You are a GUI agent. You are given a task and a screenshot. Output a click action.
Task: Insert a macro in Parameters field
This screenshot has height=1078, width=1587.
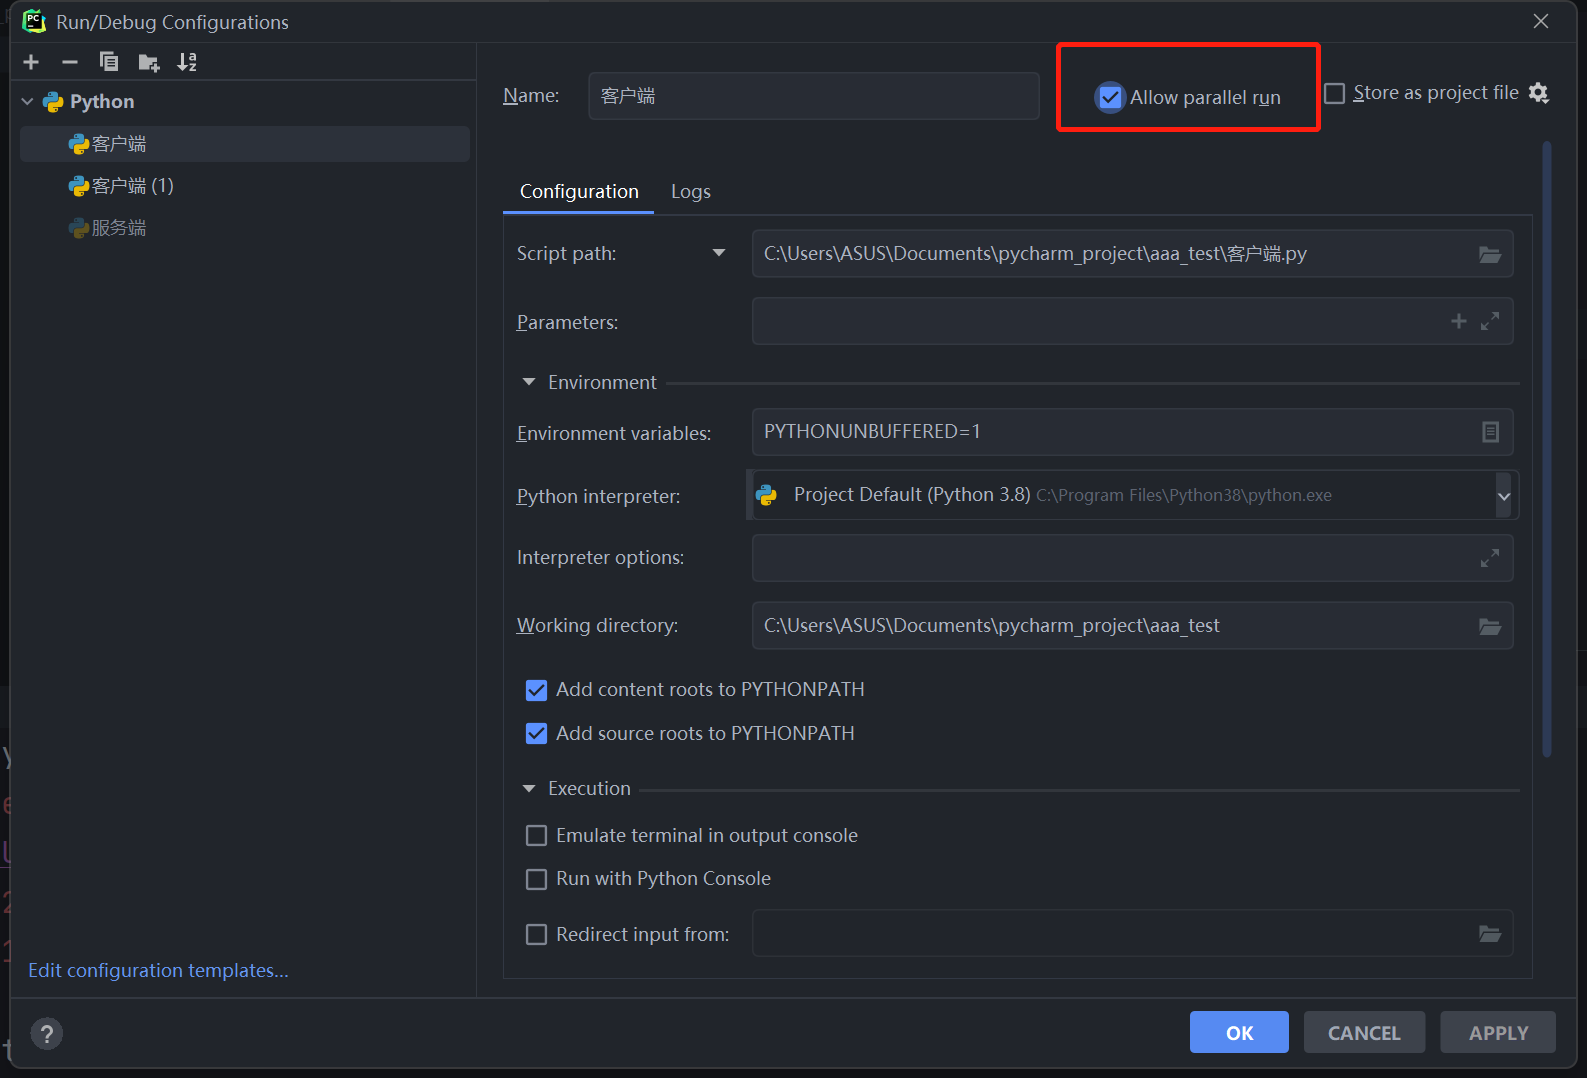[1459, 321]
